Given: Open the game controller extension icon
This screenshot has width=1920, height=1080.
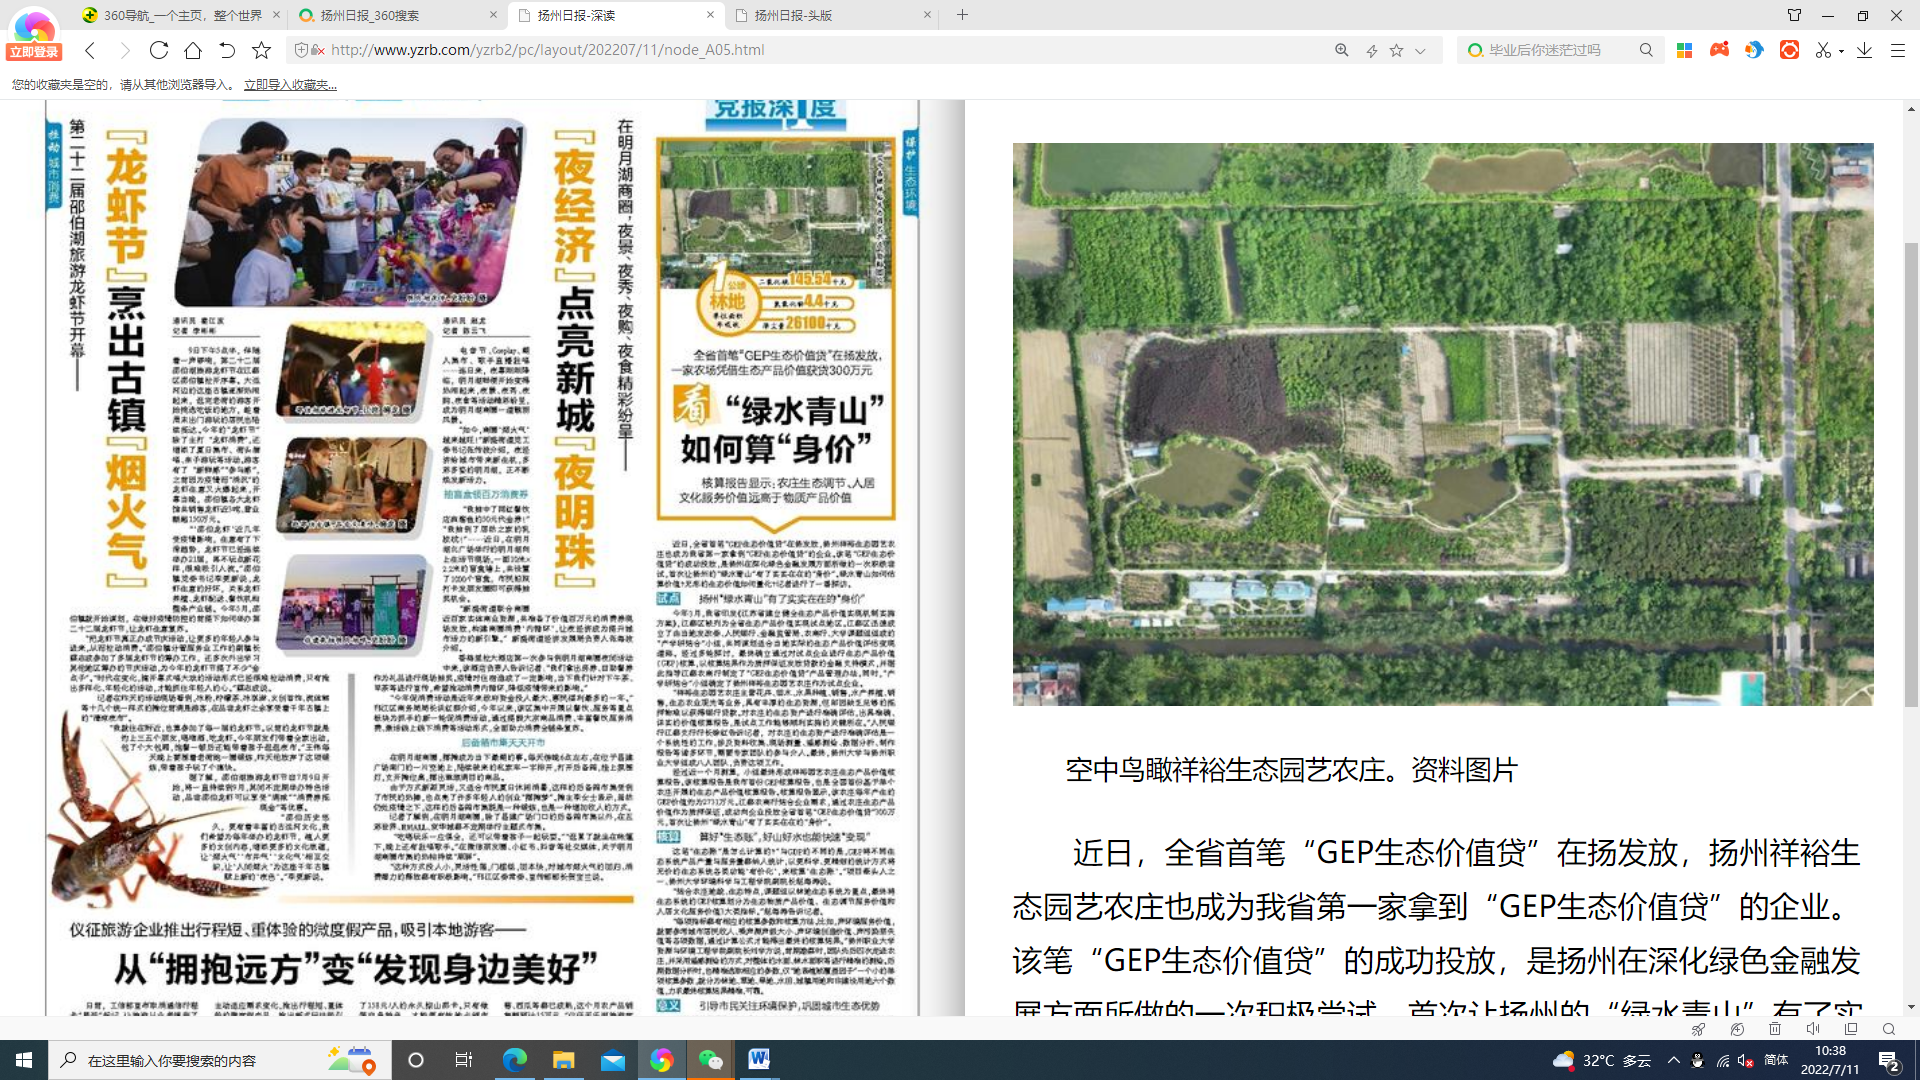Looking at the screenshot, I should [x=1719, y=50].
